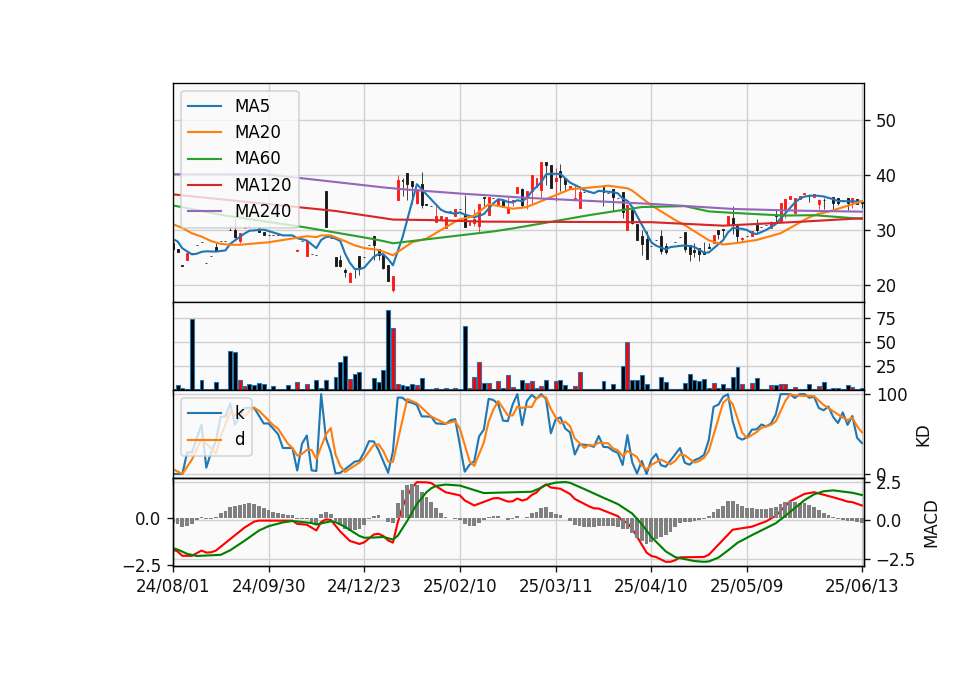Click the right MACD axis value 0.0
960x690 pixels.
click(x=888, y=521)
